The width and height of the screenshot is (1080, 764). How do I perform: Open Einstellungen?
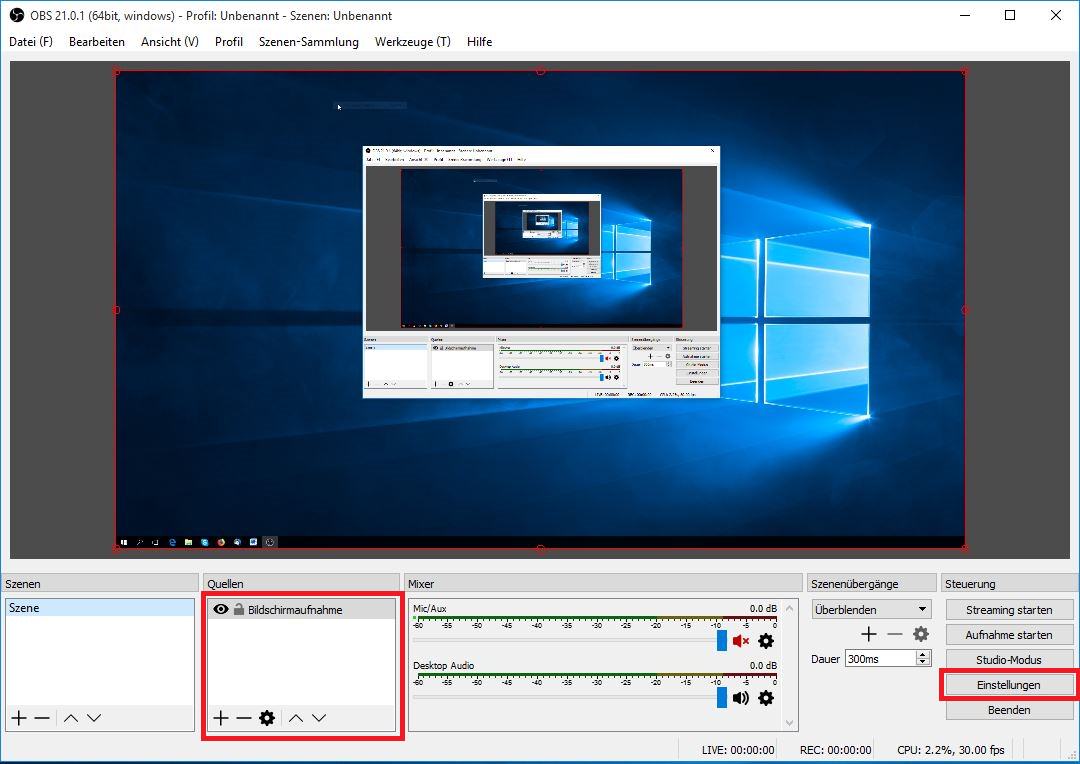(x=1009, y=685)
